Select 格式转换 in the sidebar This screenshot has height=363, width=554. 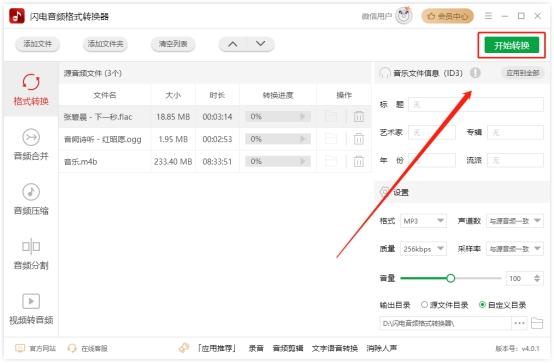31,89
